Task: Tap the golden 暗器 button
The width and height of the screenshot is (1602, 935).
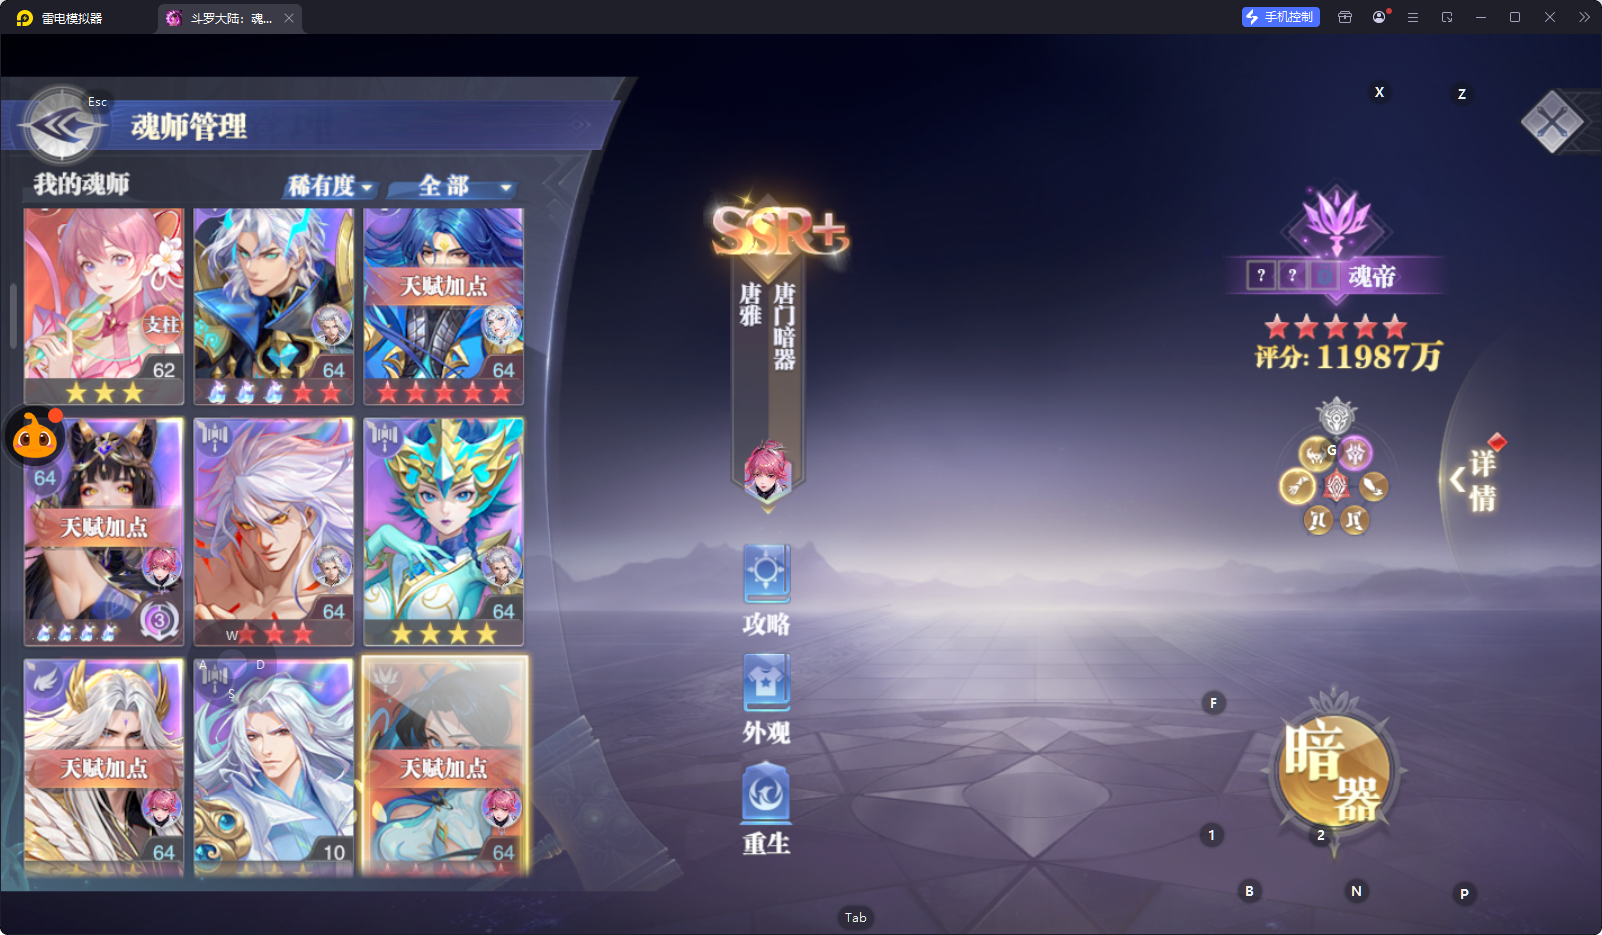Action: 1333,770
